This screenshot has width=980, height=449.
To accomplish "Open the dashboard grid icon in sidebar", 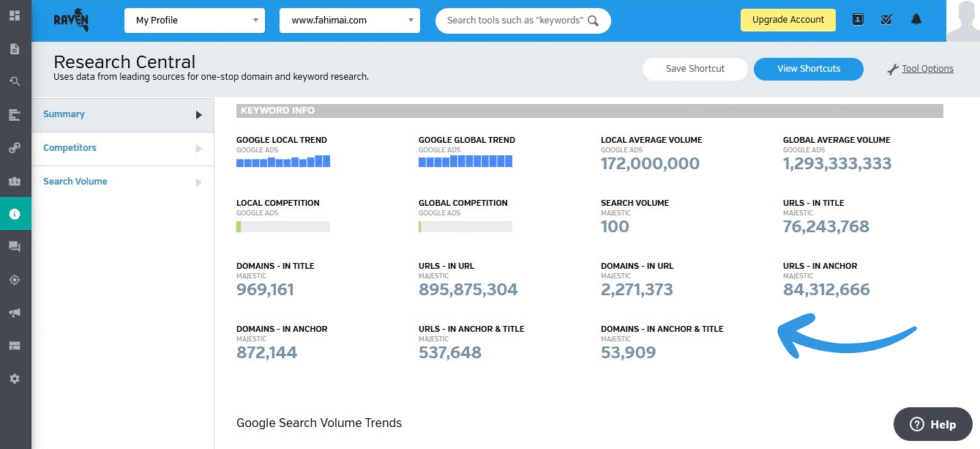I will point(14,16).
